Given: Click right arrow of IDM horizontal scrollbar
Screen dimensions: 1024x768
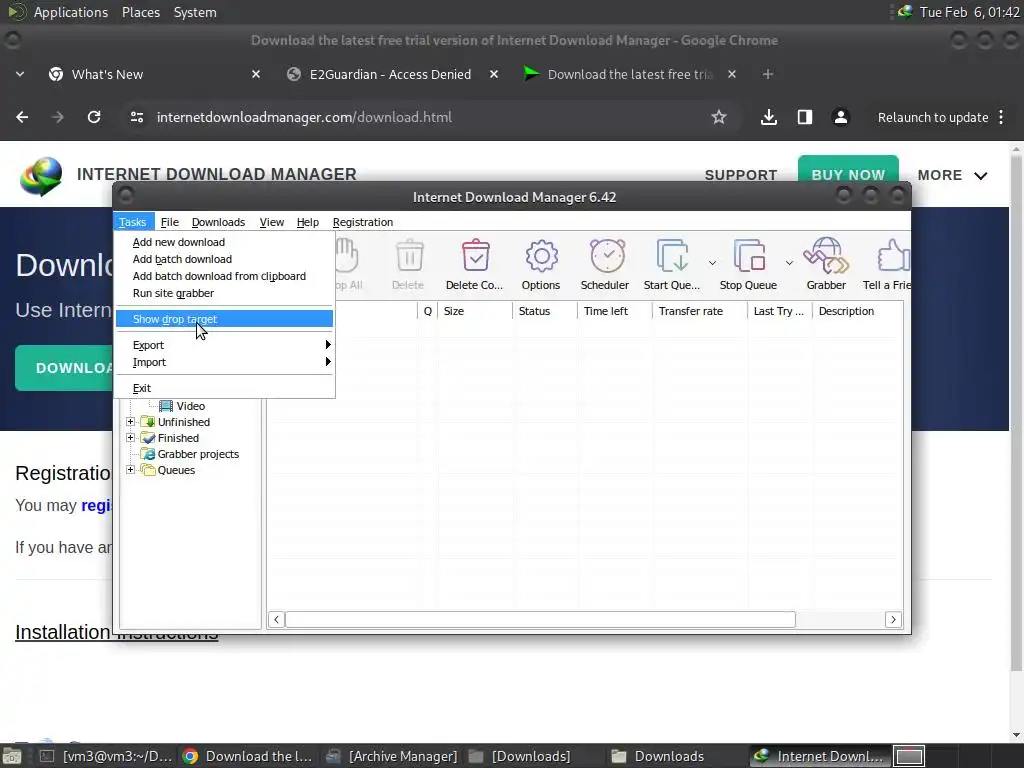Looking at the screenshot, I should point(893,619).
